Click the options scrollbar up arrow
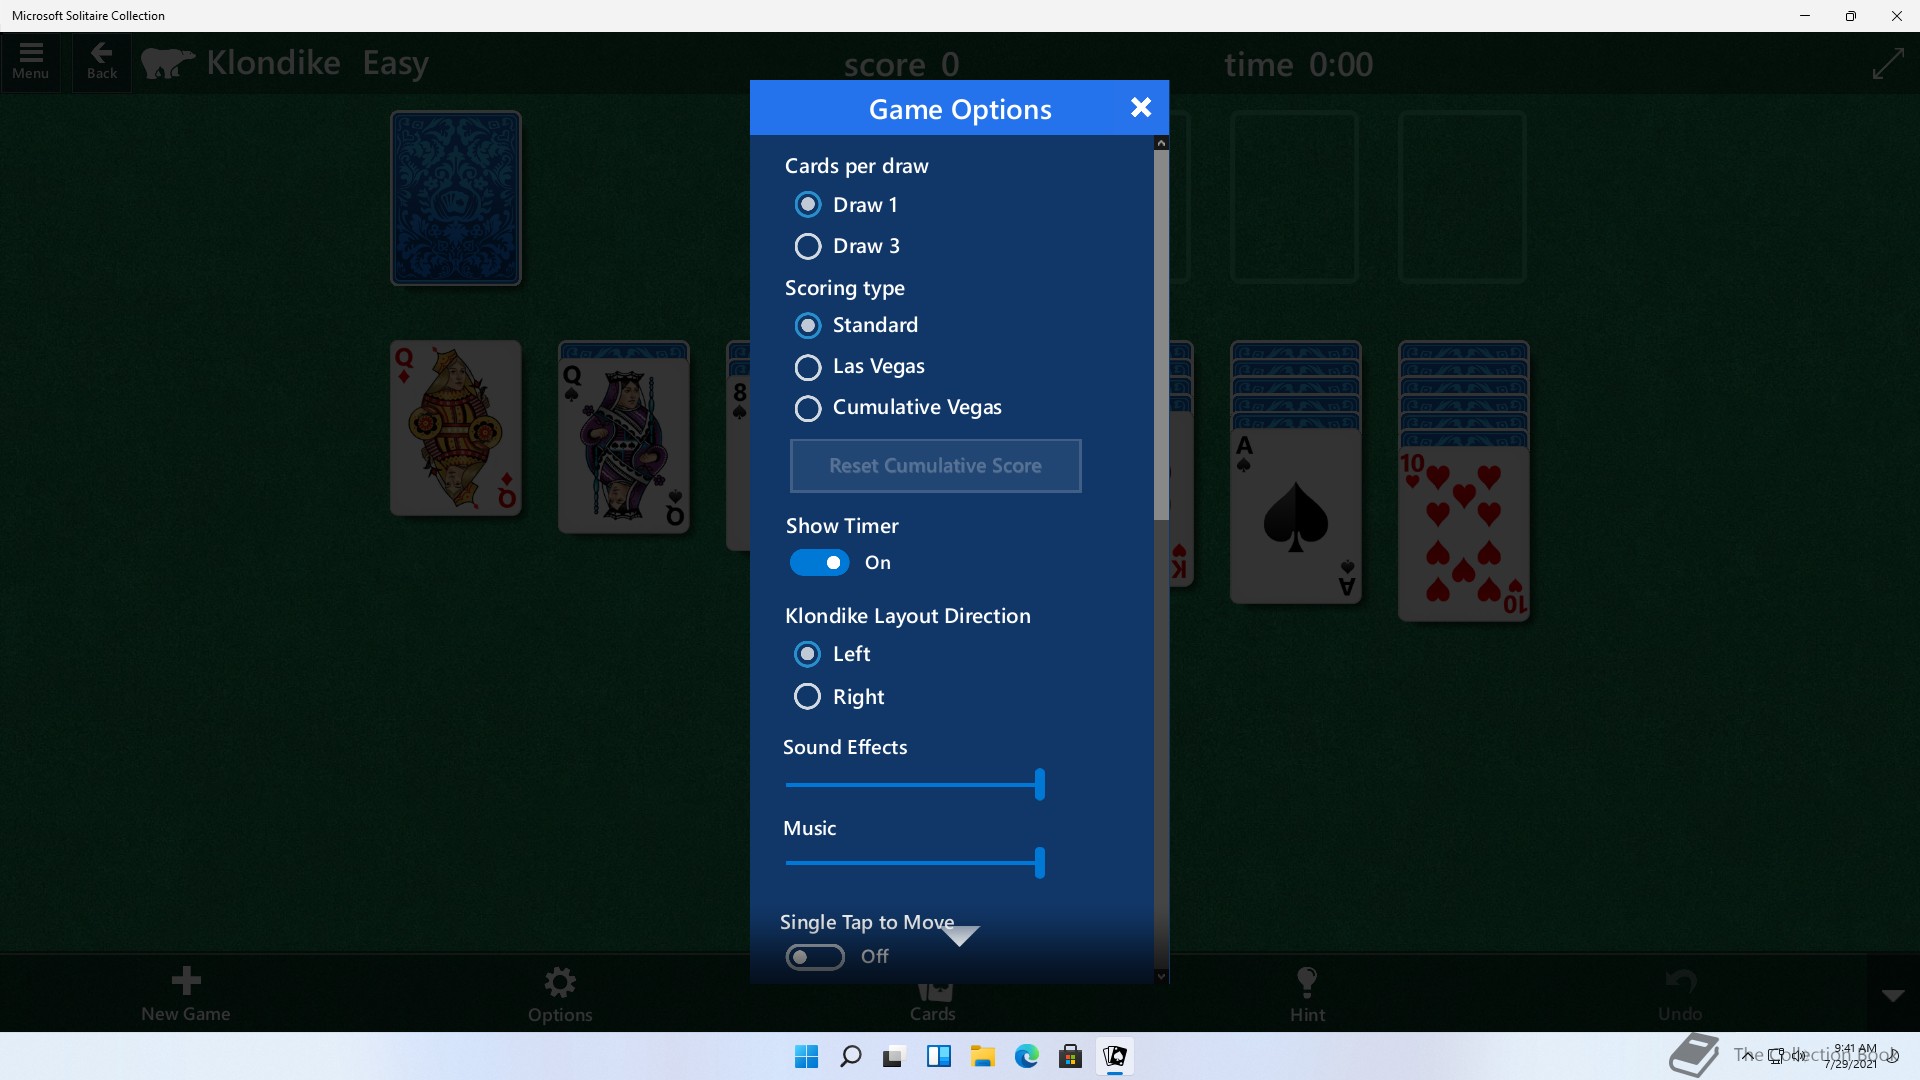The width and height of the screenshot is (1920, 1080). click(x=1161, y=143)
